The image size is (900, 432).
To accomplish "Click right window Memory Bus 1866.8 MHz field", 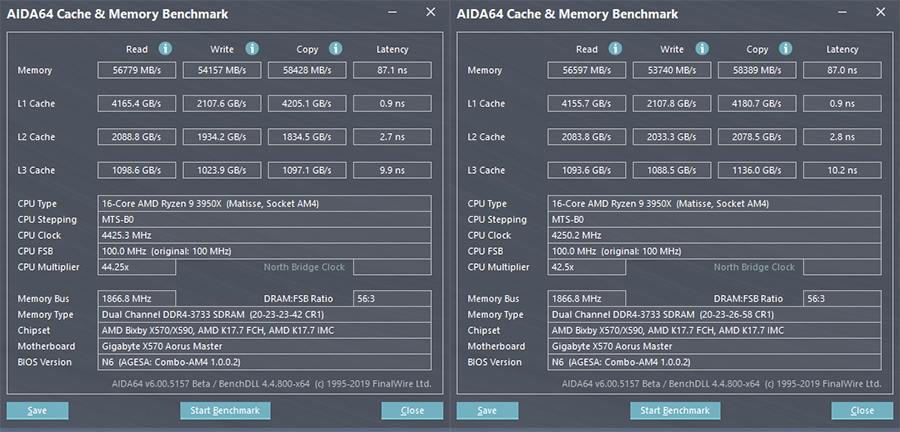I will click(587, 299).
